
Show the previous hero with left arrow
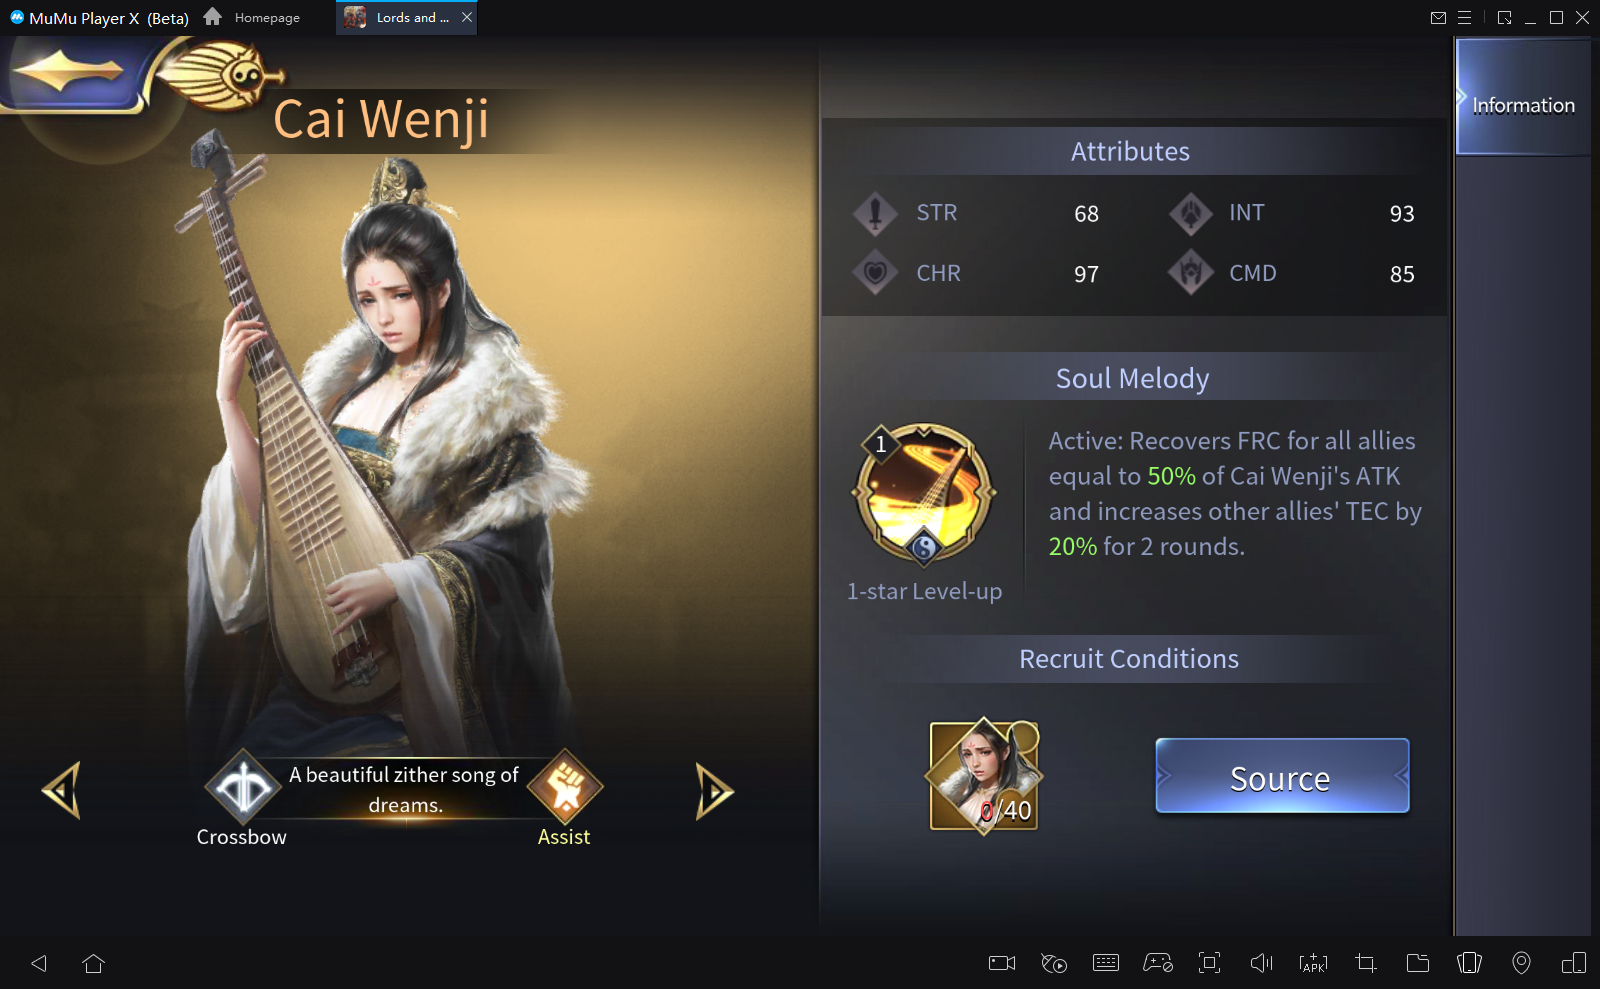(62, 791)
